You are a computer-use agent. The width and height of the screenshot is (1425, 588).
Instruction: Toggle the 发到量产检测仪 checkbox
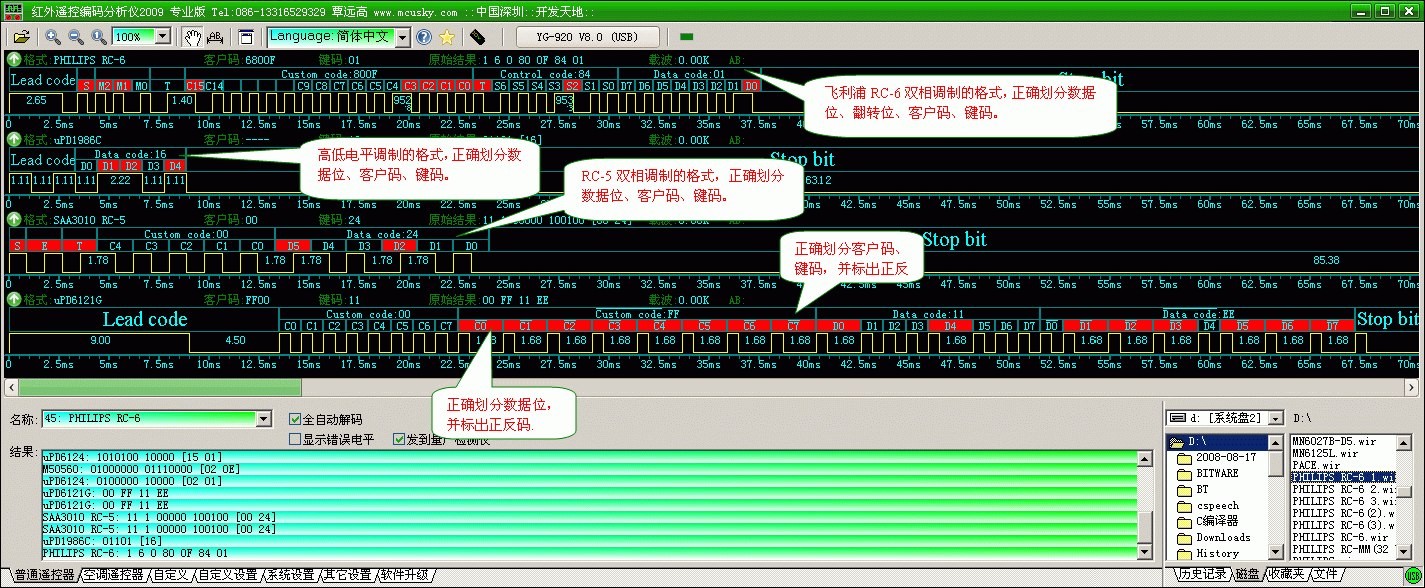[399, 439]
